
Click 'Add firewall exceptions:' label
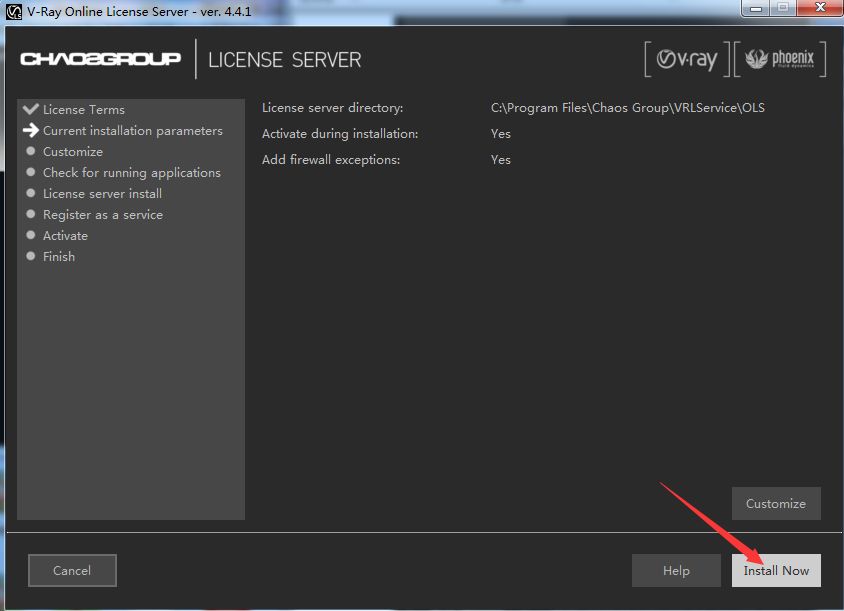click(331, 159)
